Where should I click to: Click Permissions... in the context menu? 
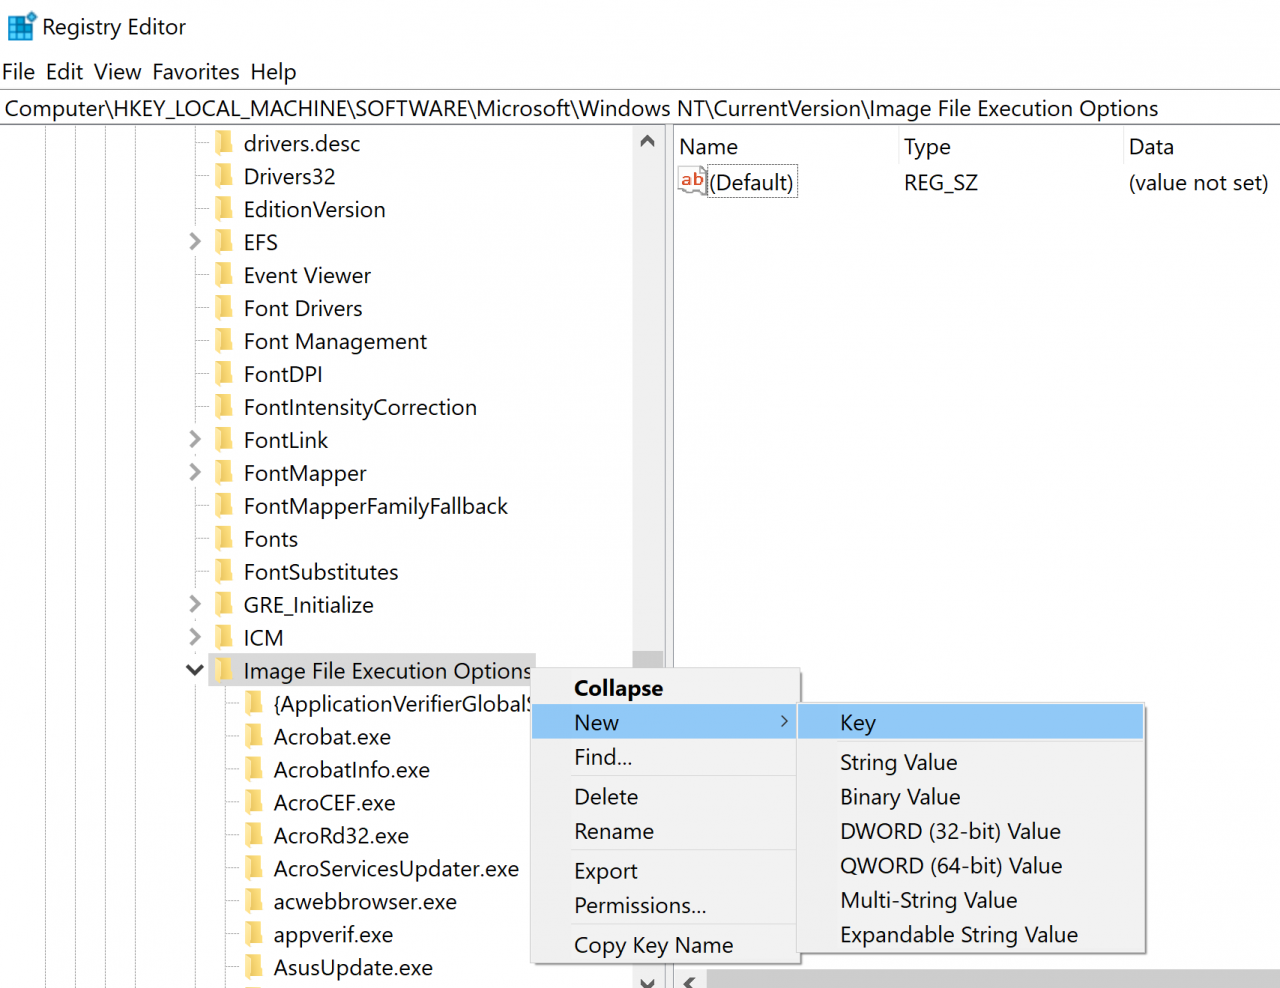[639, 905]
